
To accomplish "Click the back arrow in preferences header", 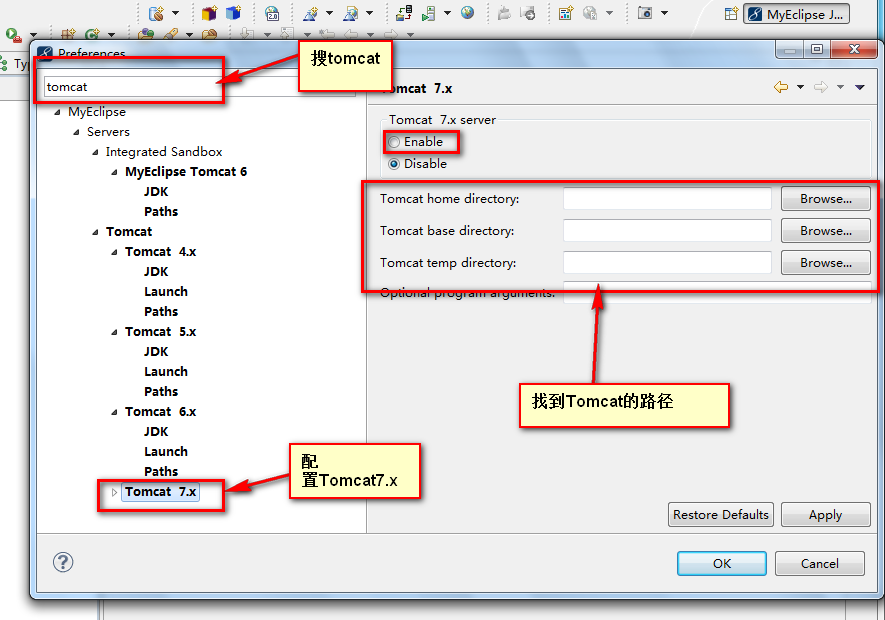I will [781, 87].
